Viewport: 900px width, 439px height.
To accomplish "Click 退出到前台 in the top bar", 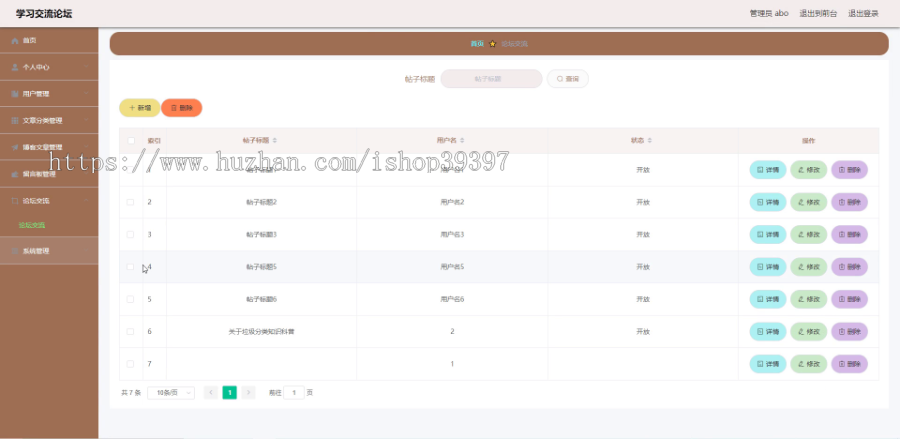I will click(x=818, y=13).
